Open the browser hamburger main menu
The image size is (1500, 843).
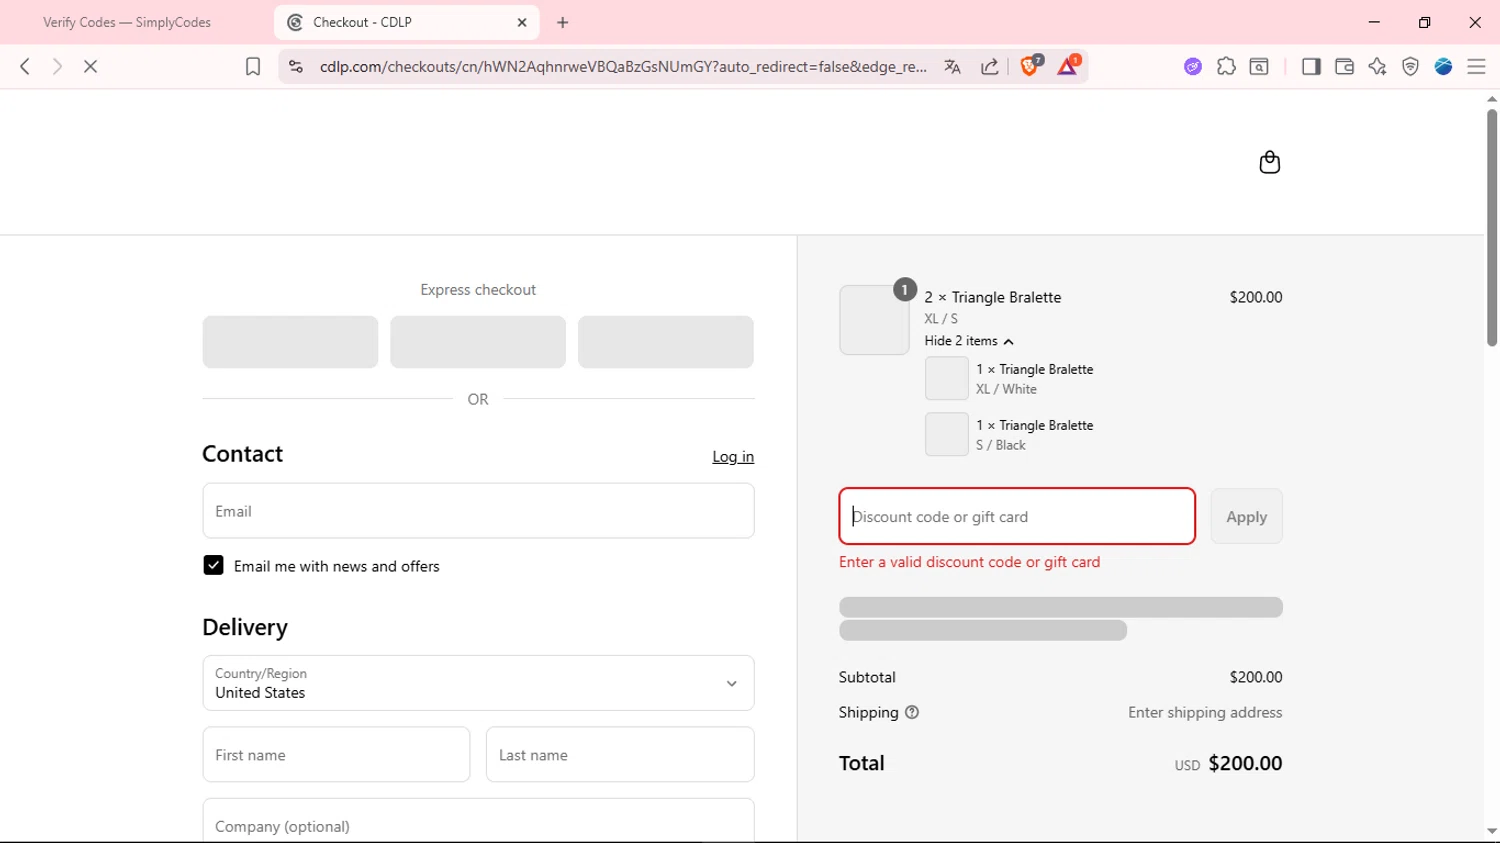[x=1476, y=66]
